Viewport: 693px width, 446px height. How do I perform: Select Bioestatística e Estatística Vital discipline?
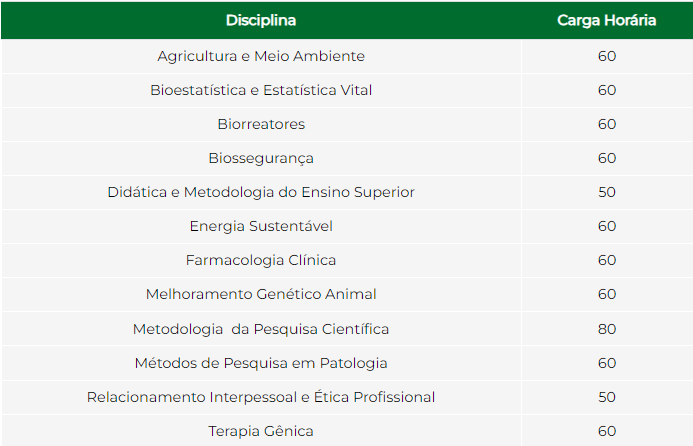click(x=261, y=90)
